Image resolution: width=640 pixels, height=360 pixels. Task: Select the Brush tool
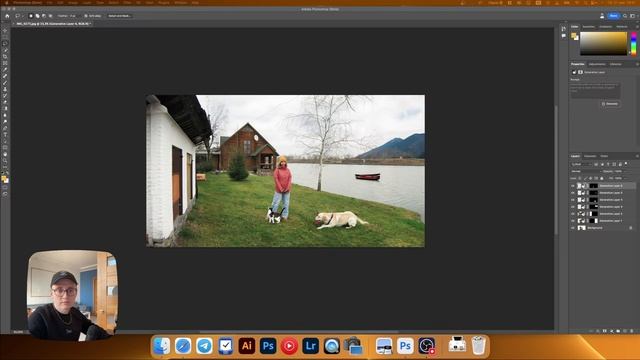5,82
